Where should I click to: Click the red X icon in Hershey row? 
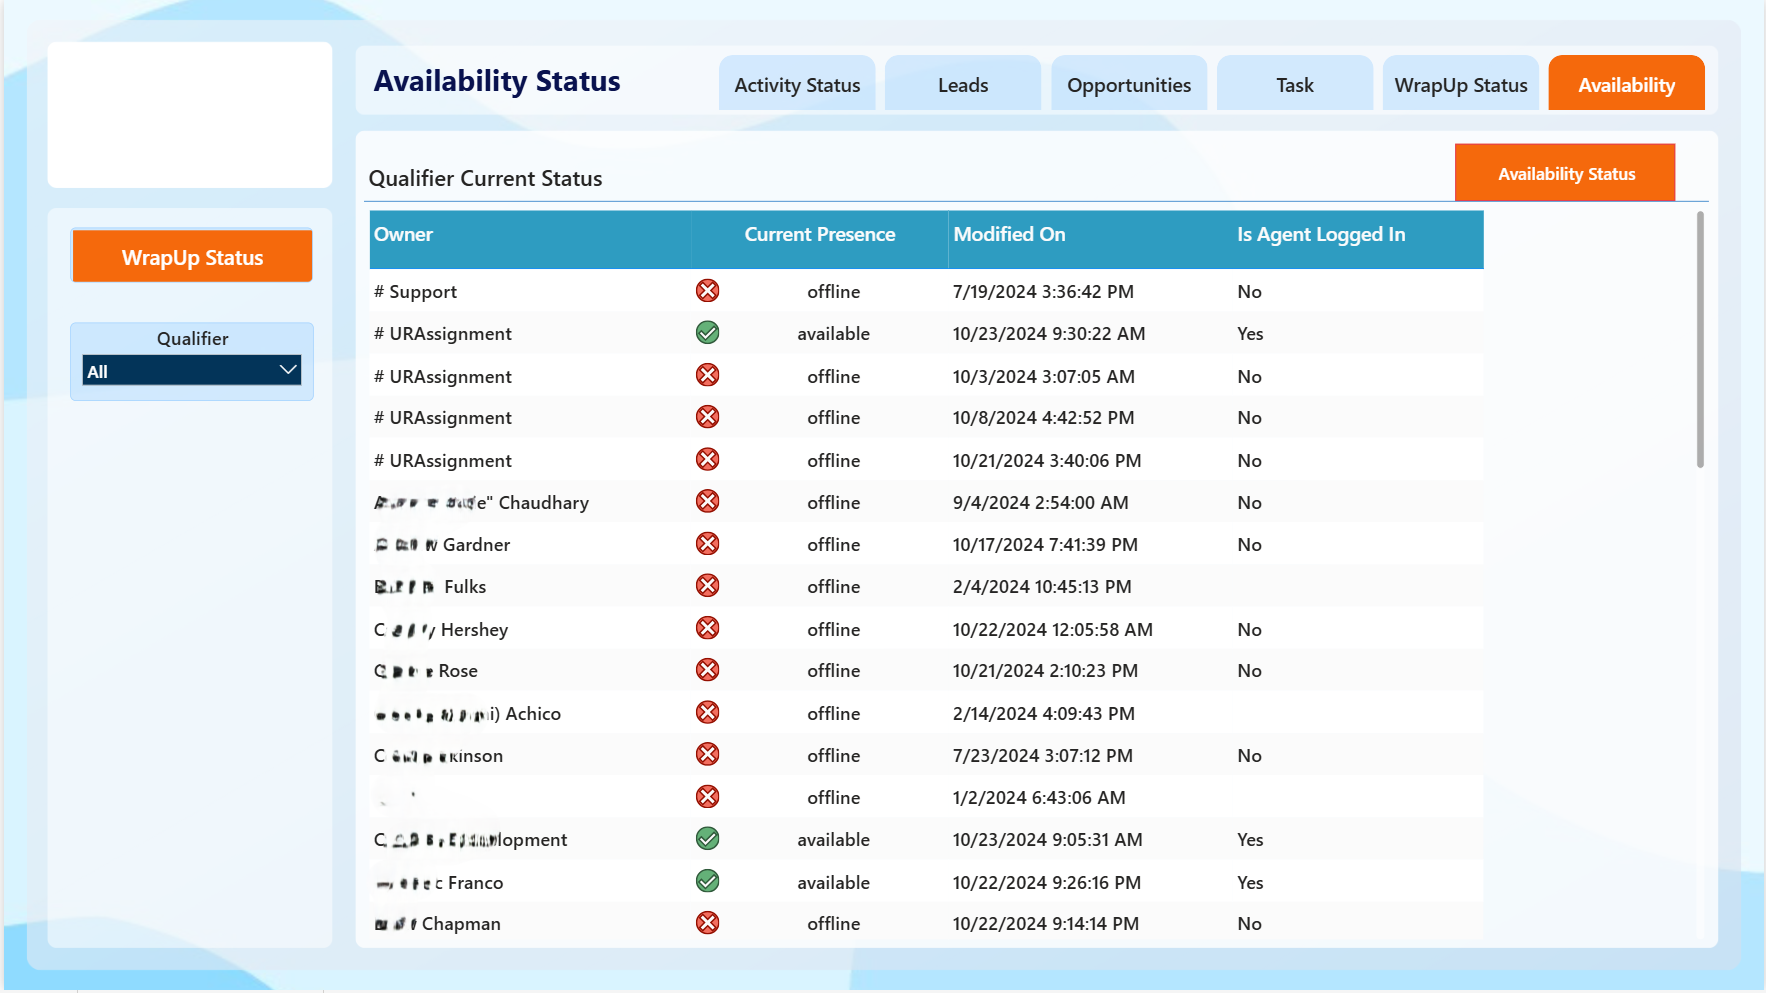[707, 628]
